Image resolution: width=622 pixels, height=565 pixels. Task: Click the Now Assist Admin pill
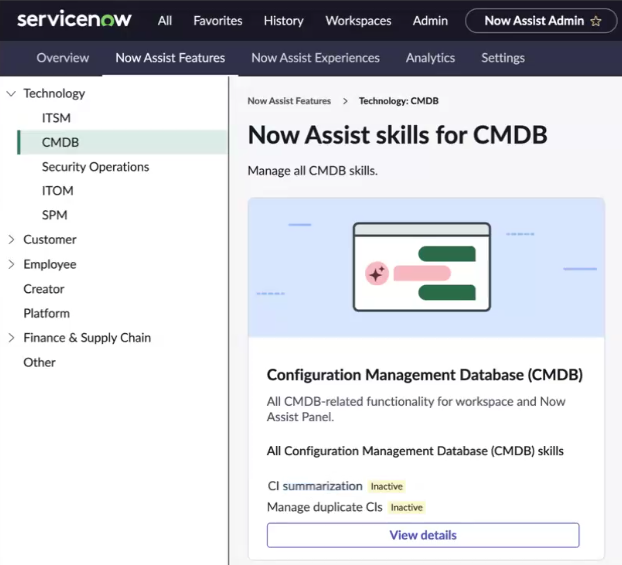(x=541, y=21)
